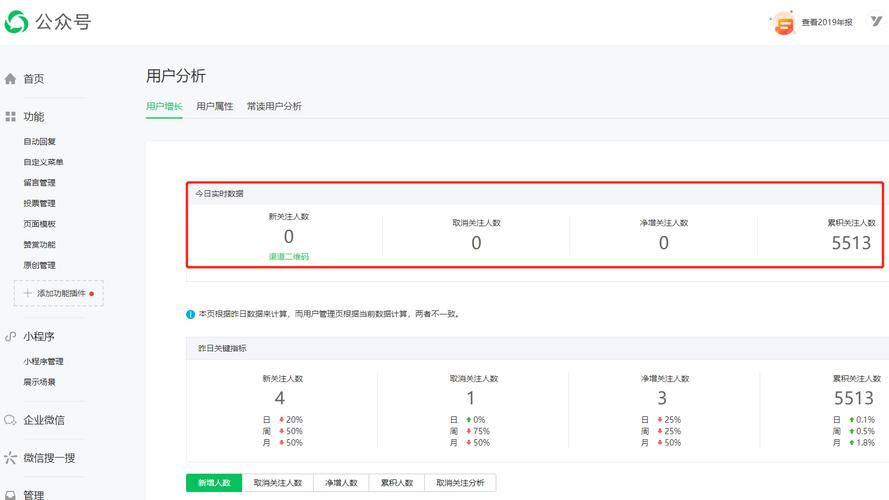The height and width of the screenshot is (500, 889).
Task: Open 投票管理 in the sidebar
Action: 40,203
